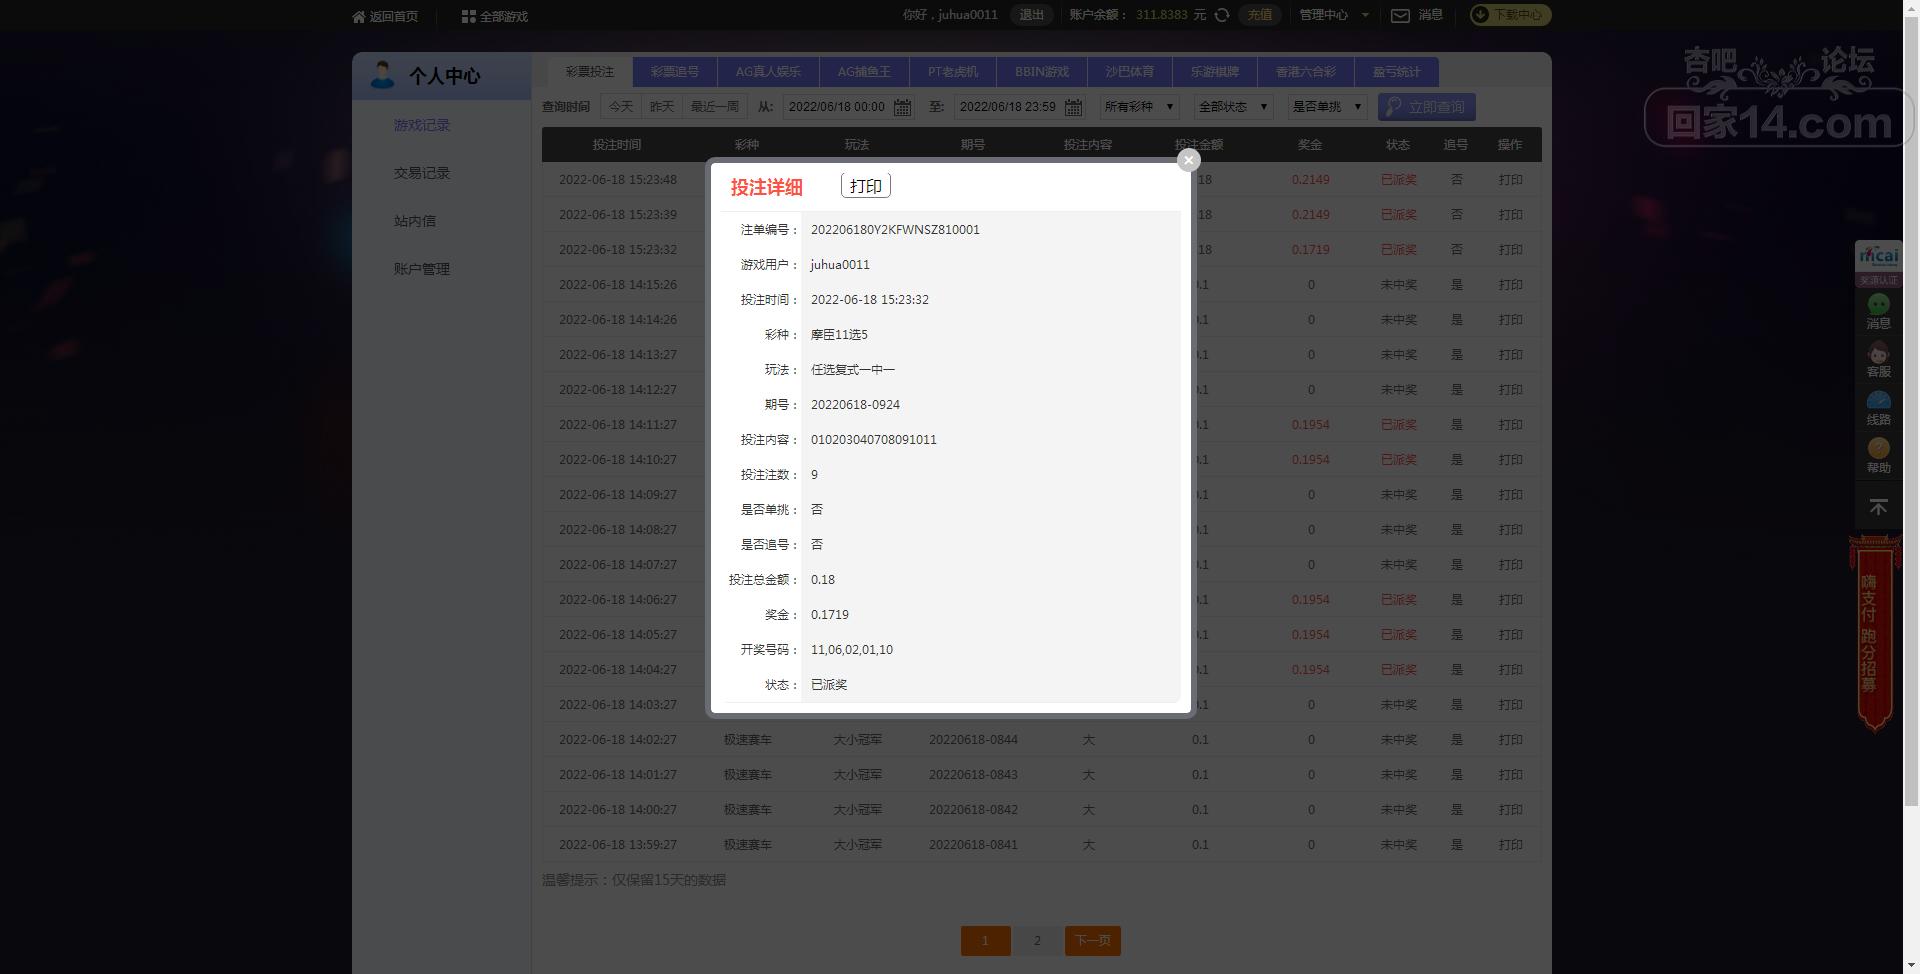Image resolution: width=1920 pixels, height=974 pixels.
Task: Click the 立即查询 search button
Action: click(1426, 107)
